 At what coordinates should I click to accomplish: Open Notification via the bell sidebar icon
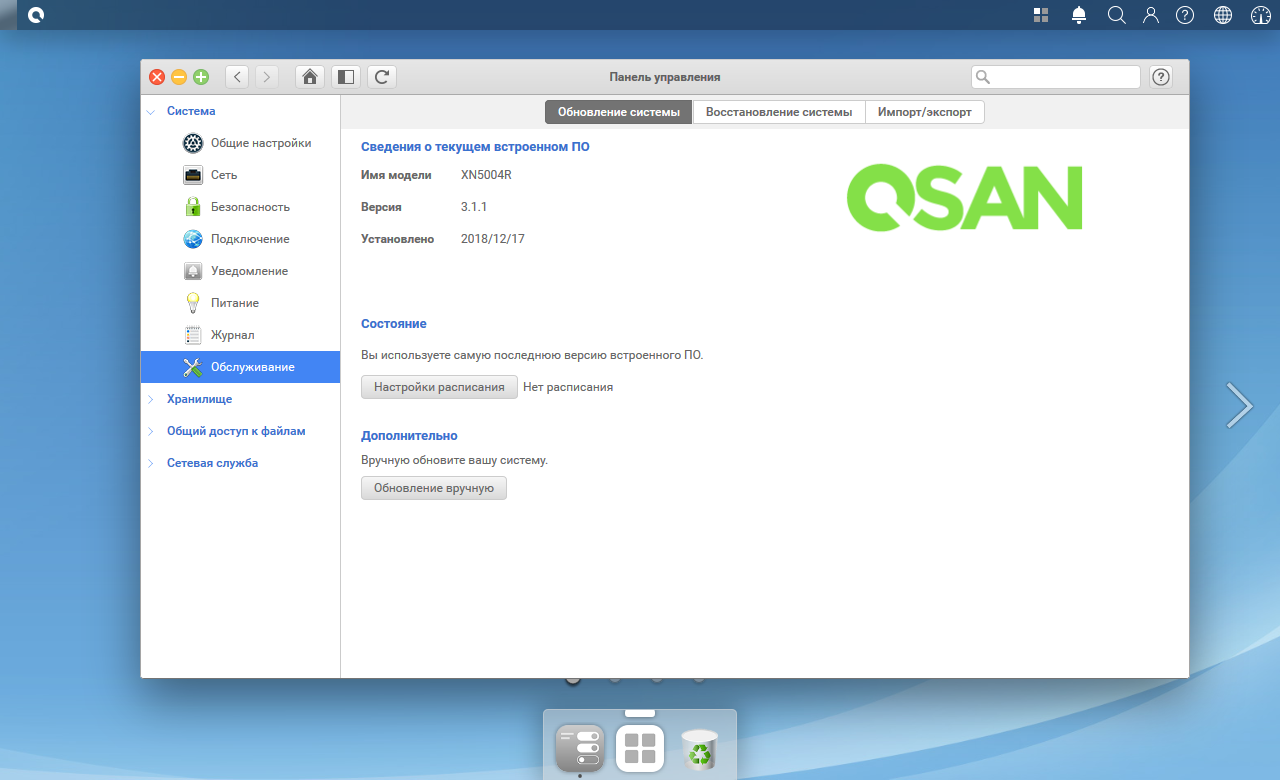click(x=193, y=271)
